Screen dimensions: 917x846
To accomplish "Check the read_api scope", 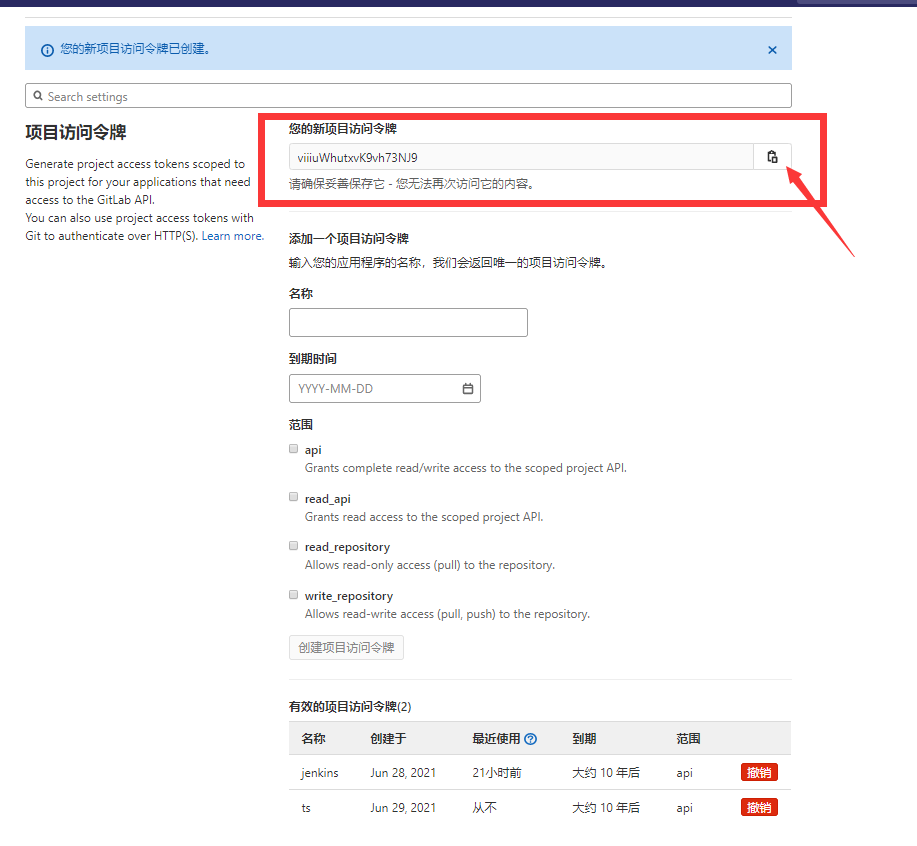I will (293, 496).
